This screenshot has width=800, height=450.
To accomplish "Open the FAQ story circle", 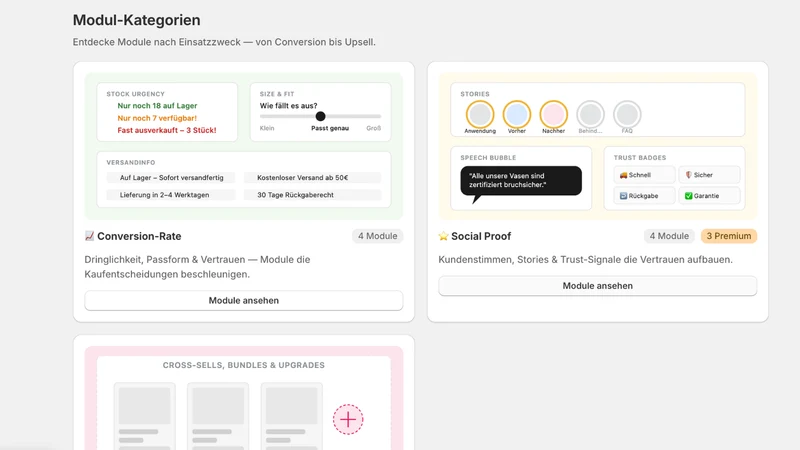I will [627, 114].
